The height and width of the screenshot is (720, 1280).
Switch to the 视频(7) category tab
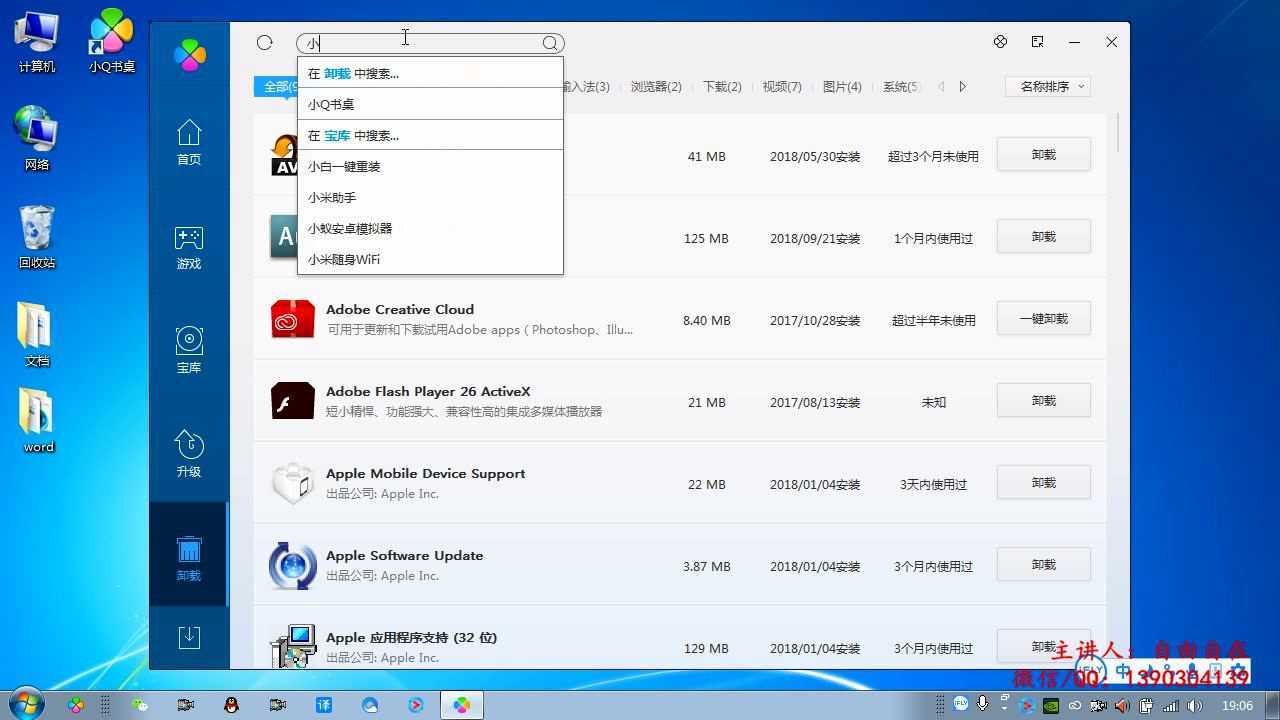click(x=782, y=87)
